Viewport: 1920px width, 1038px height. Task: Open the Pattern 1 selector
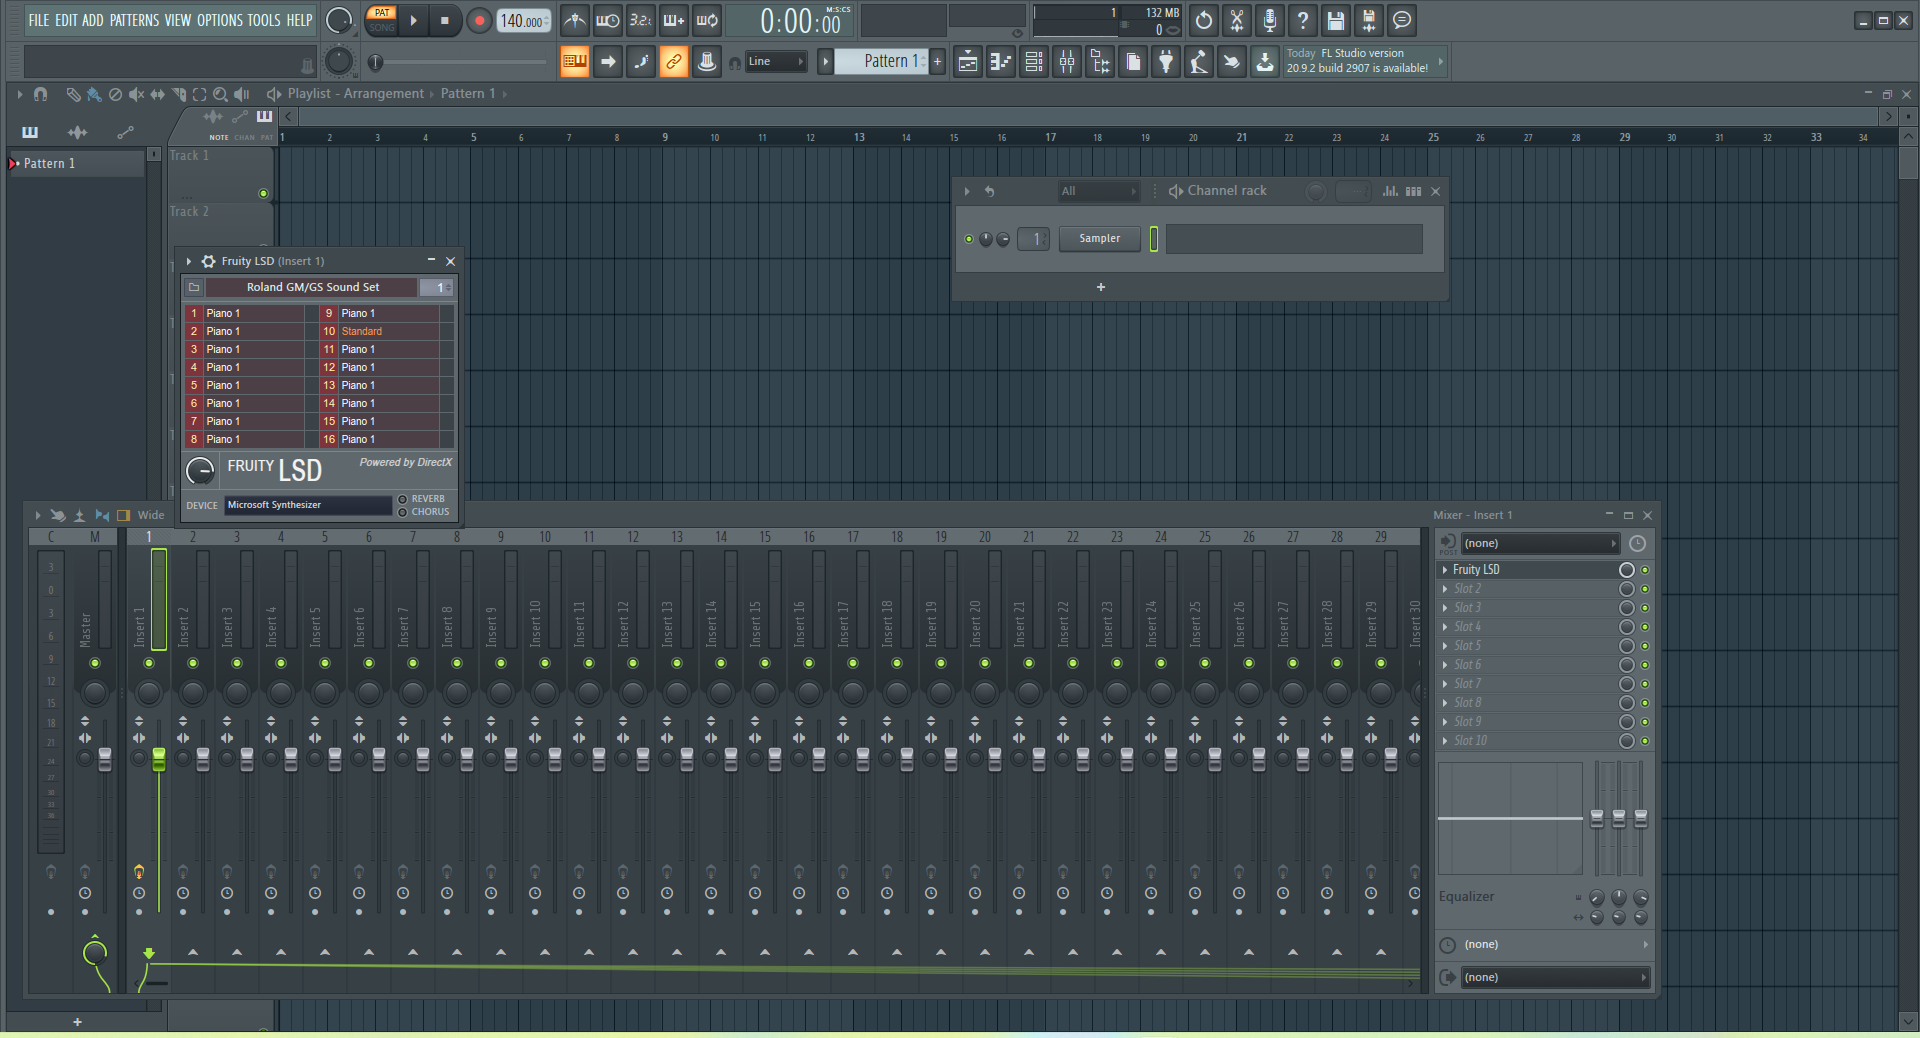pos(881,62)
